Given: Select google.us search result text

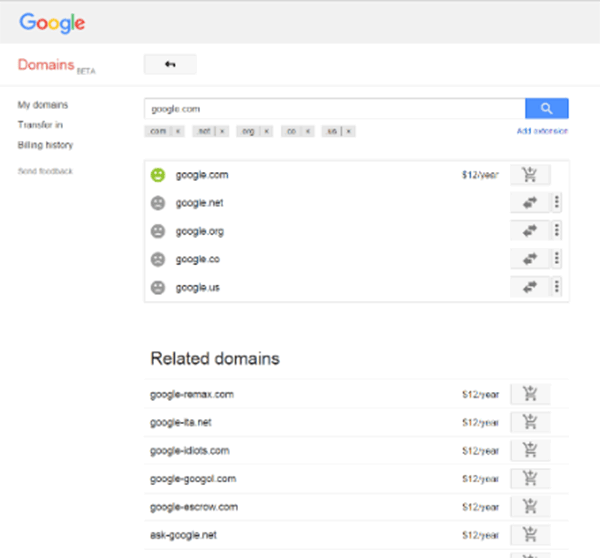Looking at the screenshot, I should click(x=197, y=288).
